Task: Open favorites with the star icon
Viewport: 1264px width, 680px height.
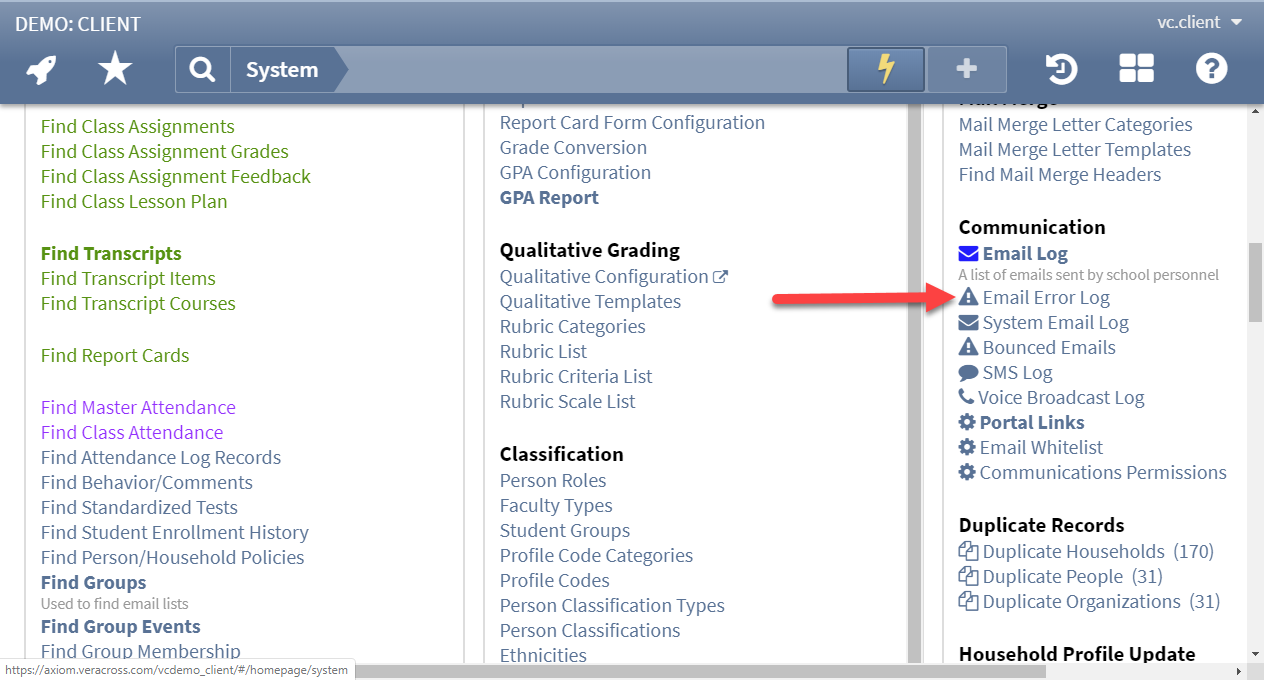Action: pos(115,70)
